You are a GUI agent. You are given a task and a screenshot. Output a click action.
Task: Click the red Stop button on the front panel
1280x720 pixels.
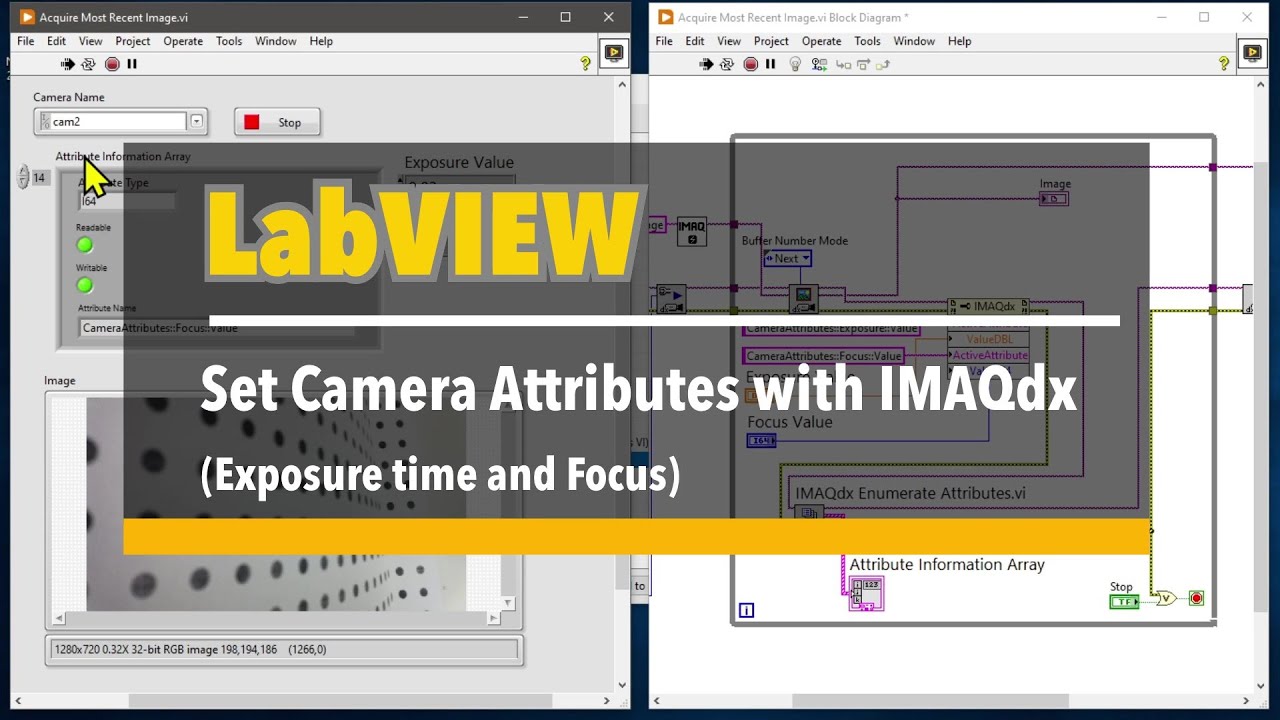277,122
